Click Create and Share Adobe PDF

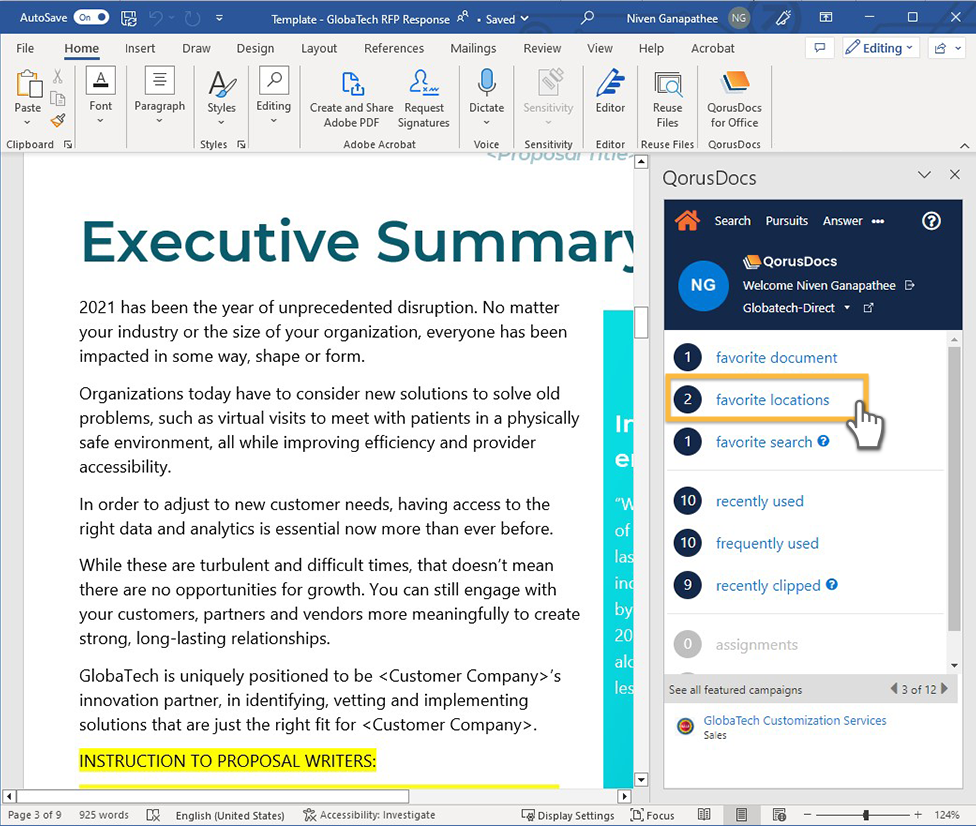coord(351,98)
